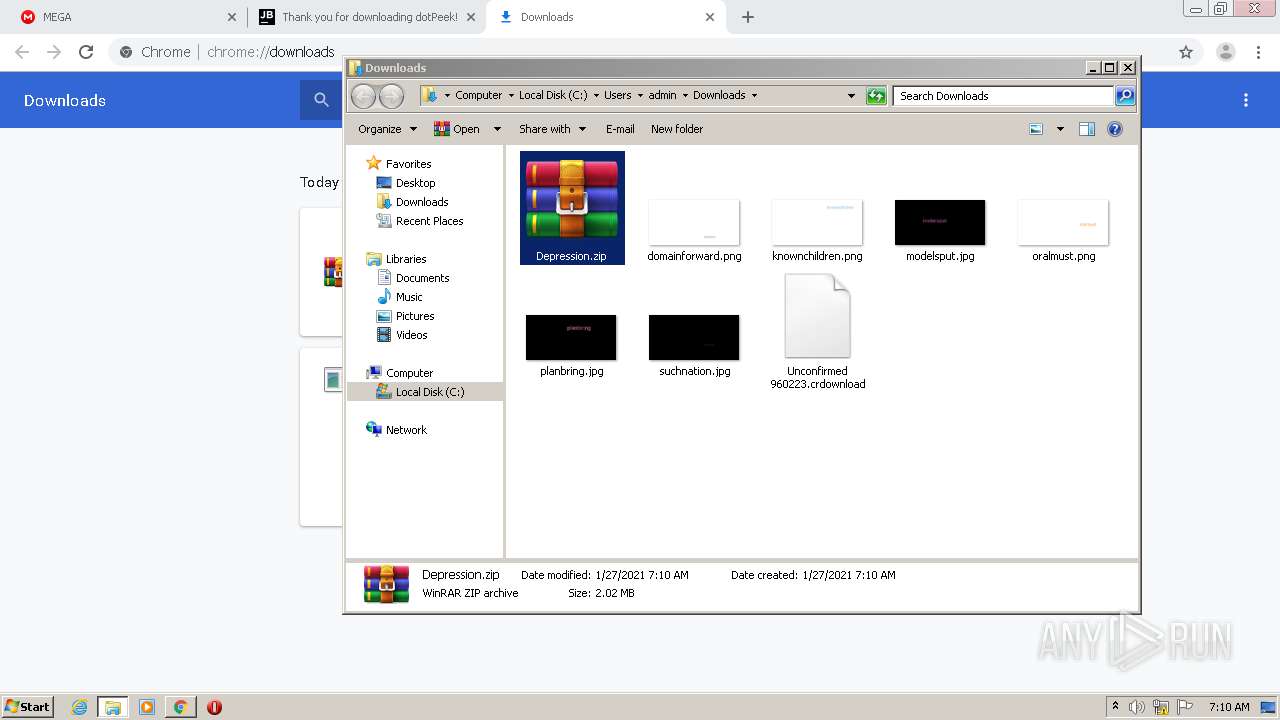The image size is (1280, 720).
Task: Open the Windows Start menu
Action: 28,707
